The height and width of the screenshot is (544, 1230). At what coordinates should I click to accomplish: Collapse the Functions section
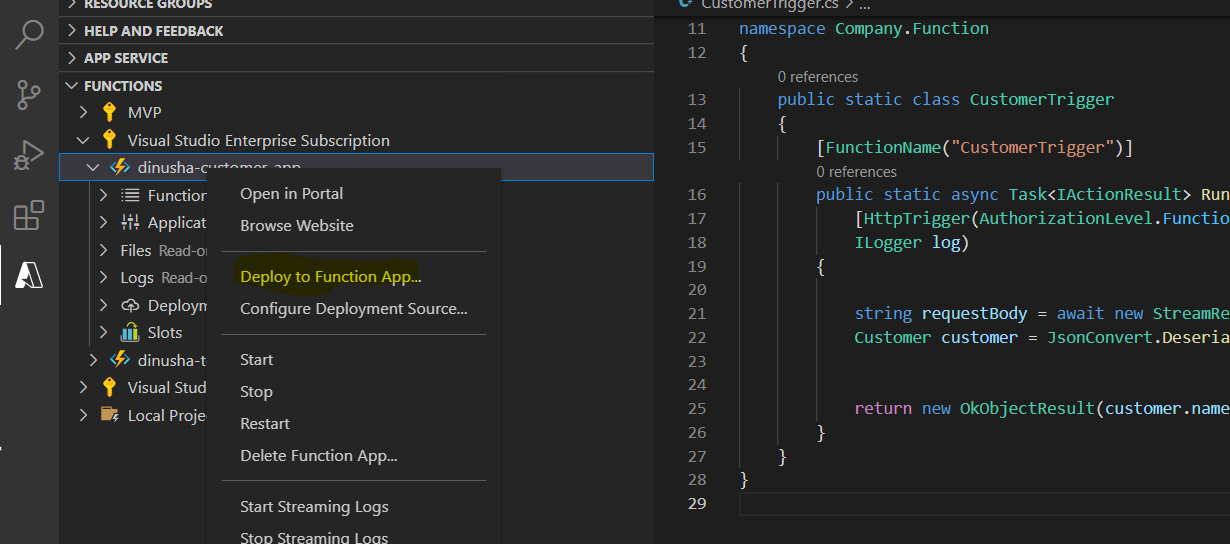pos(73,86)
